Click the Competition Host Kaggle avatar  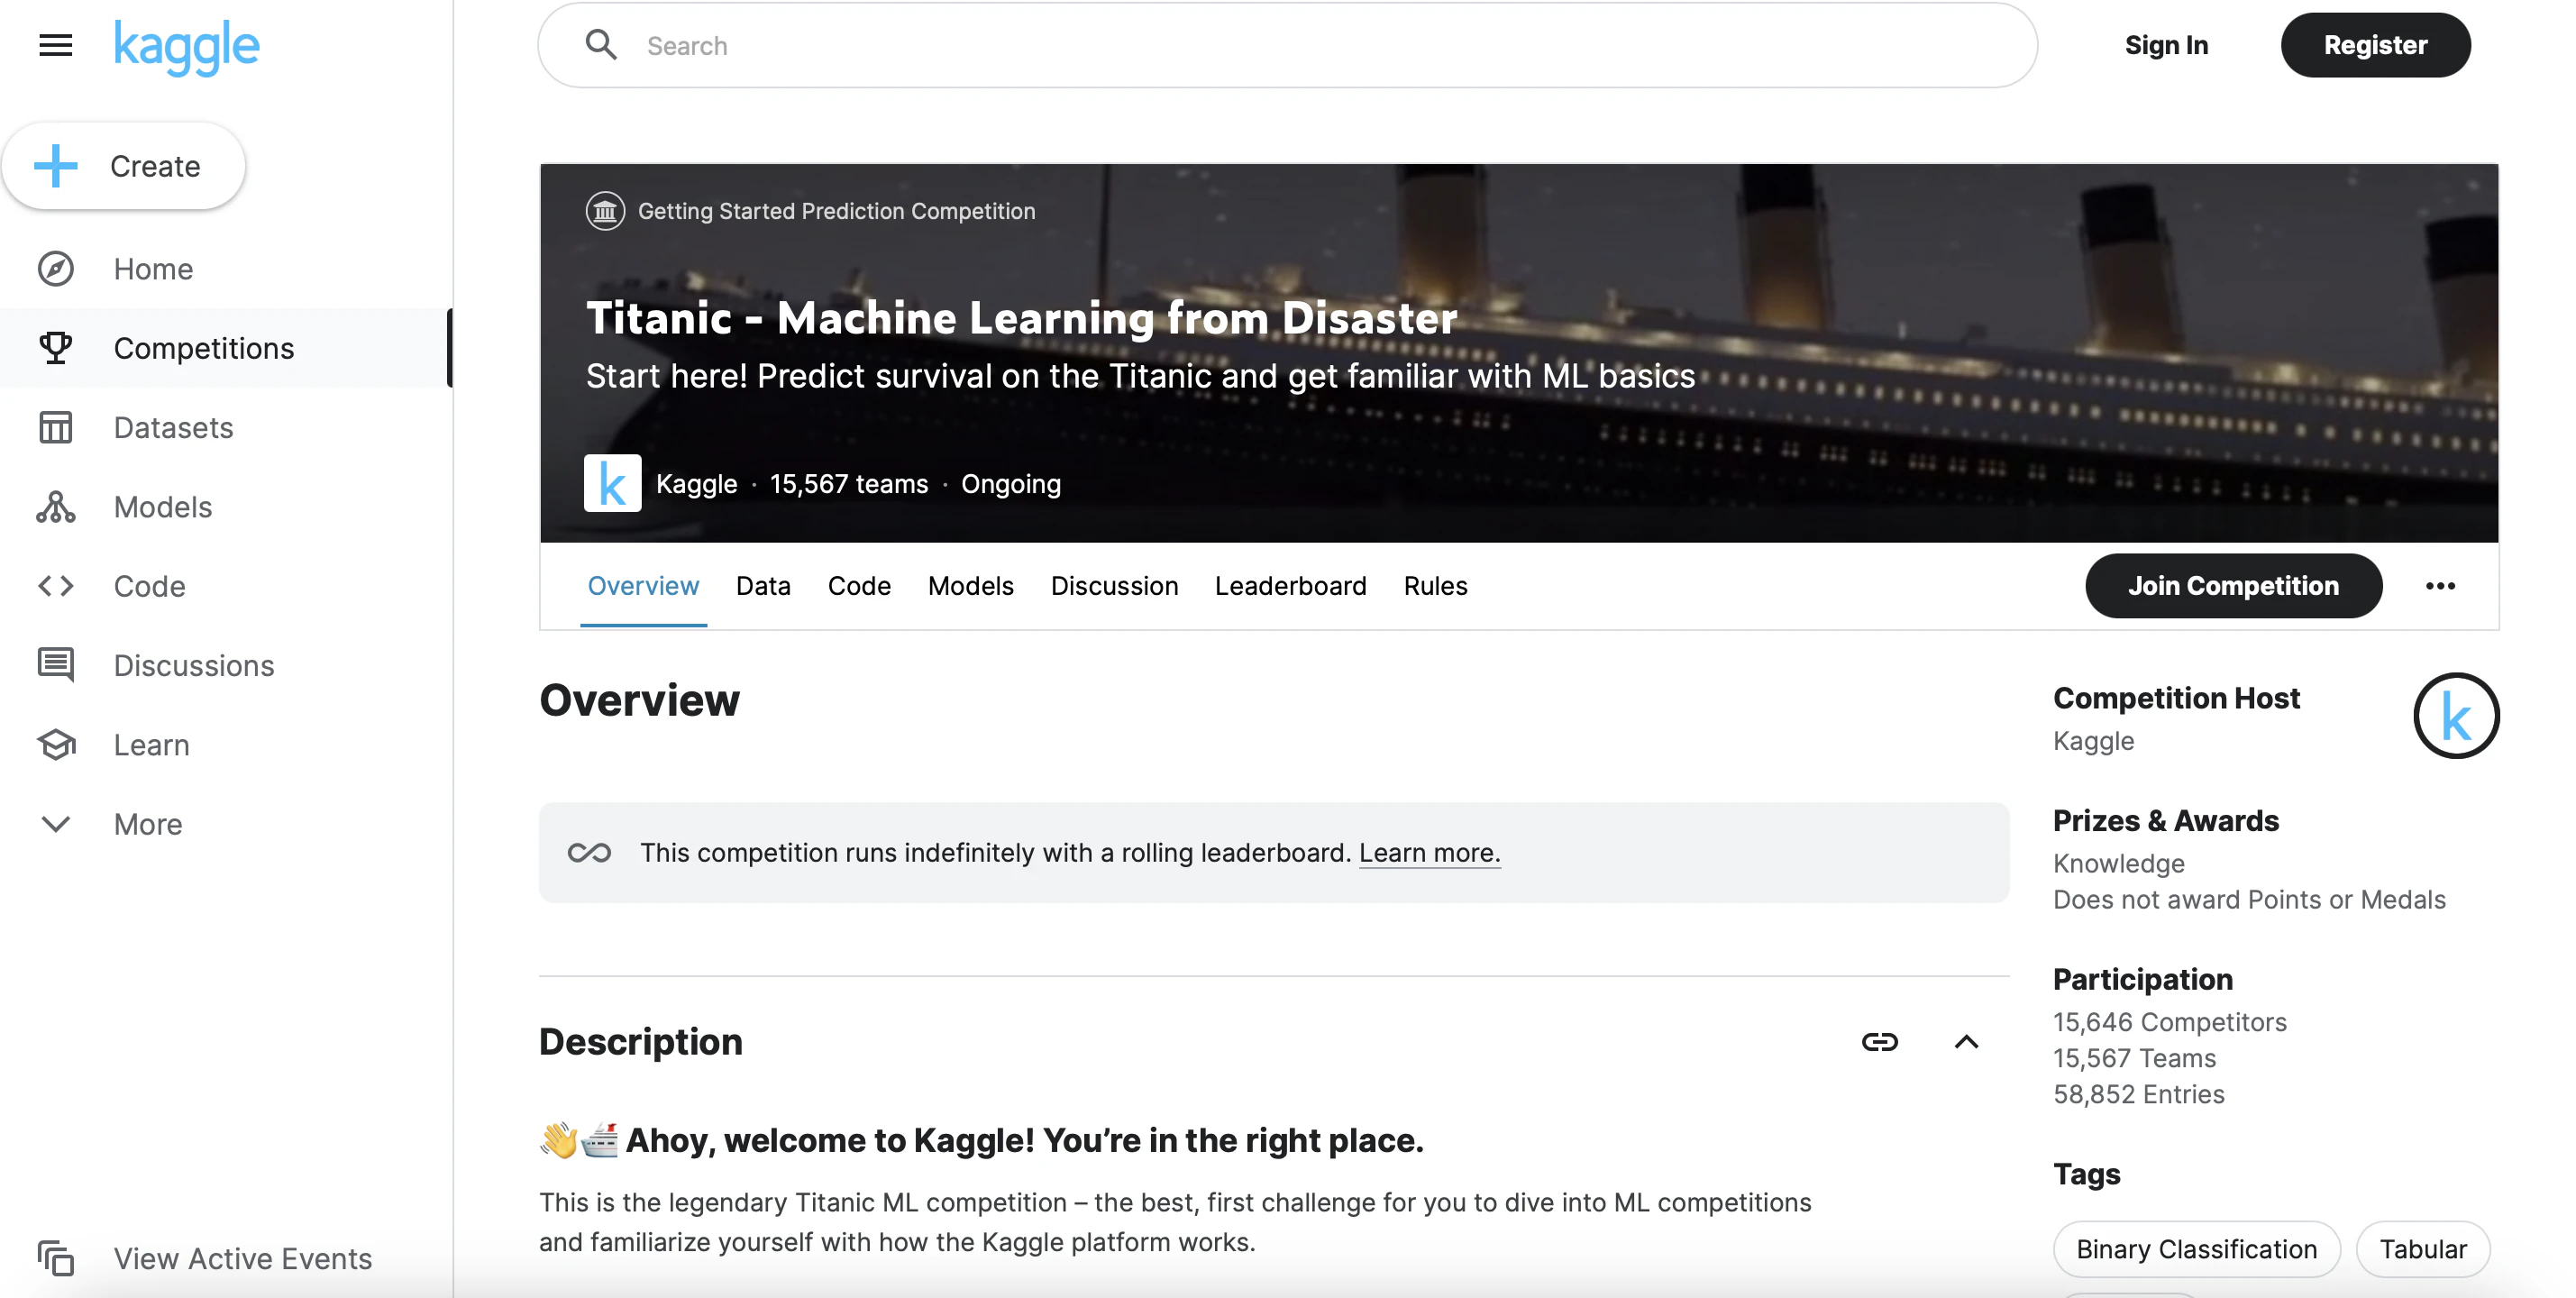point(2456,716)
